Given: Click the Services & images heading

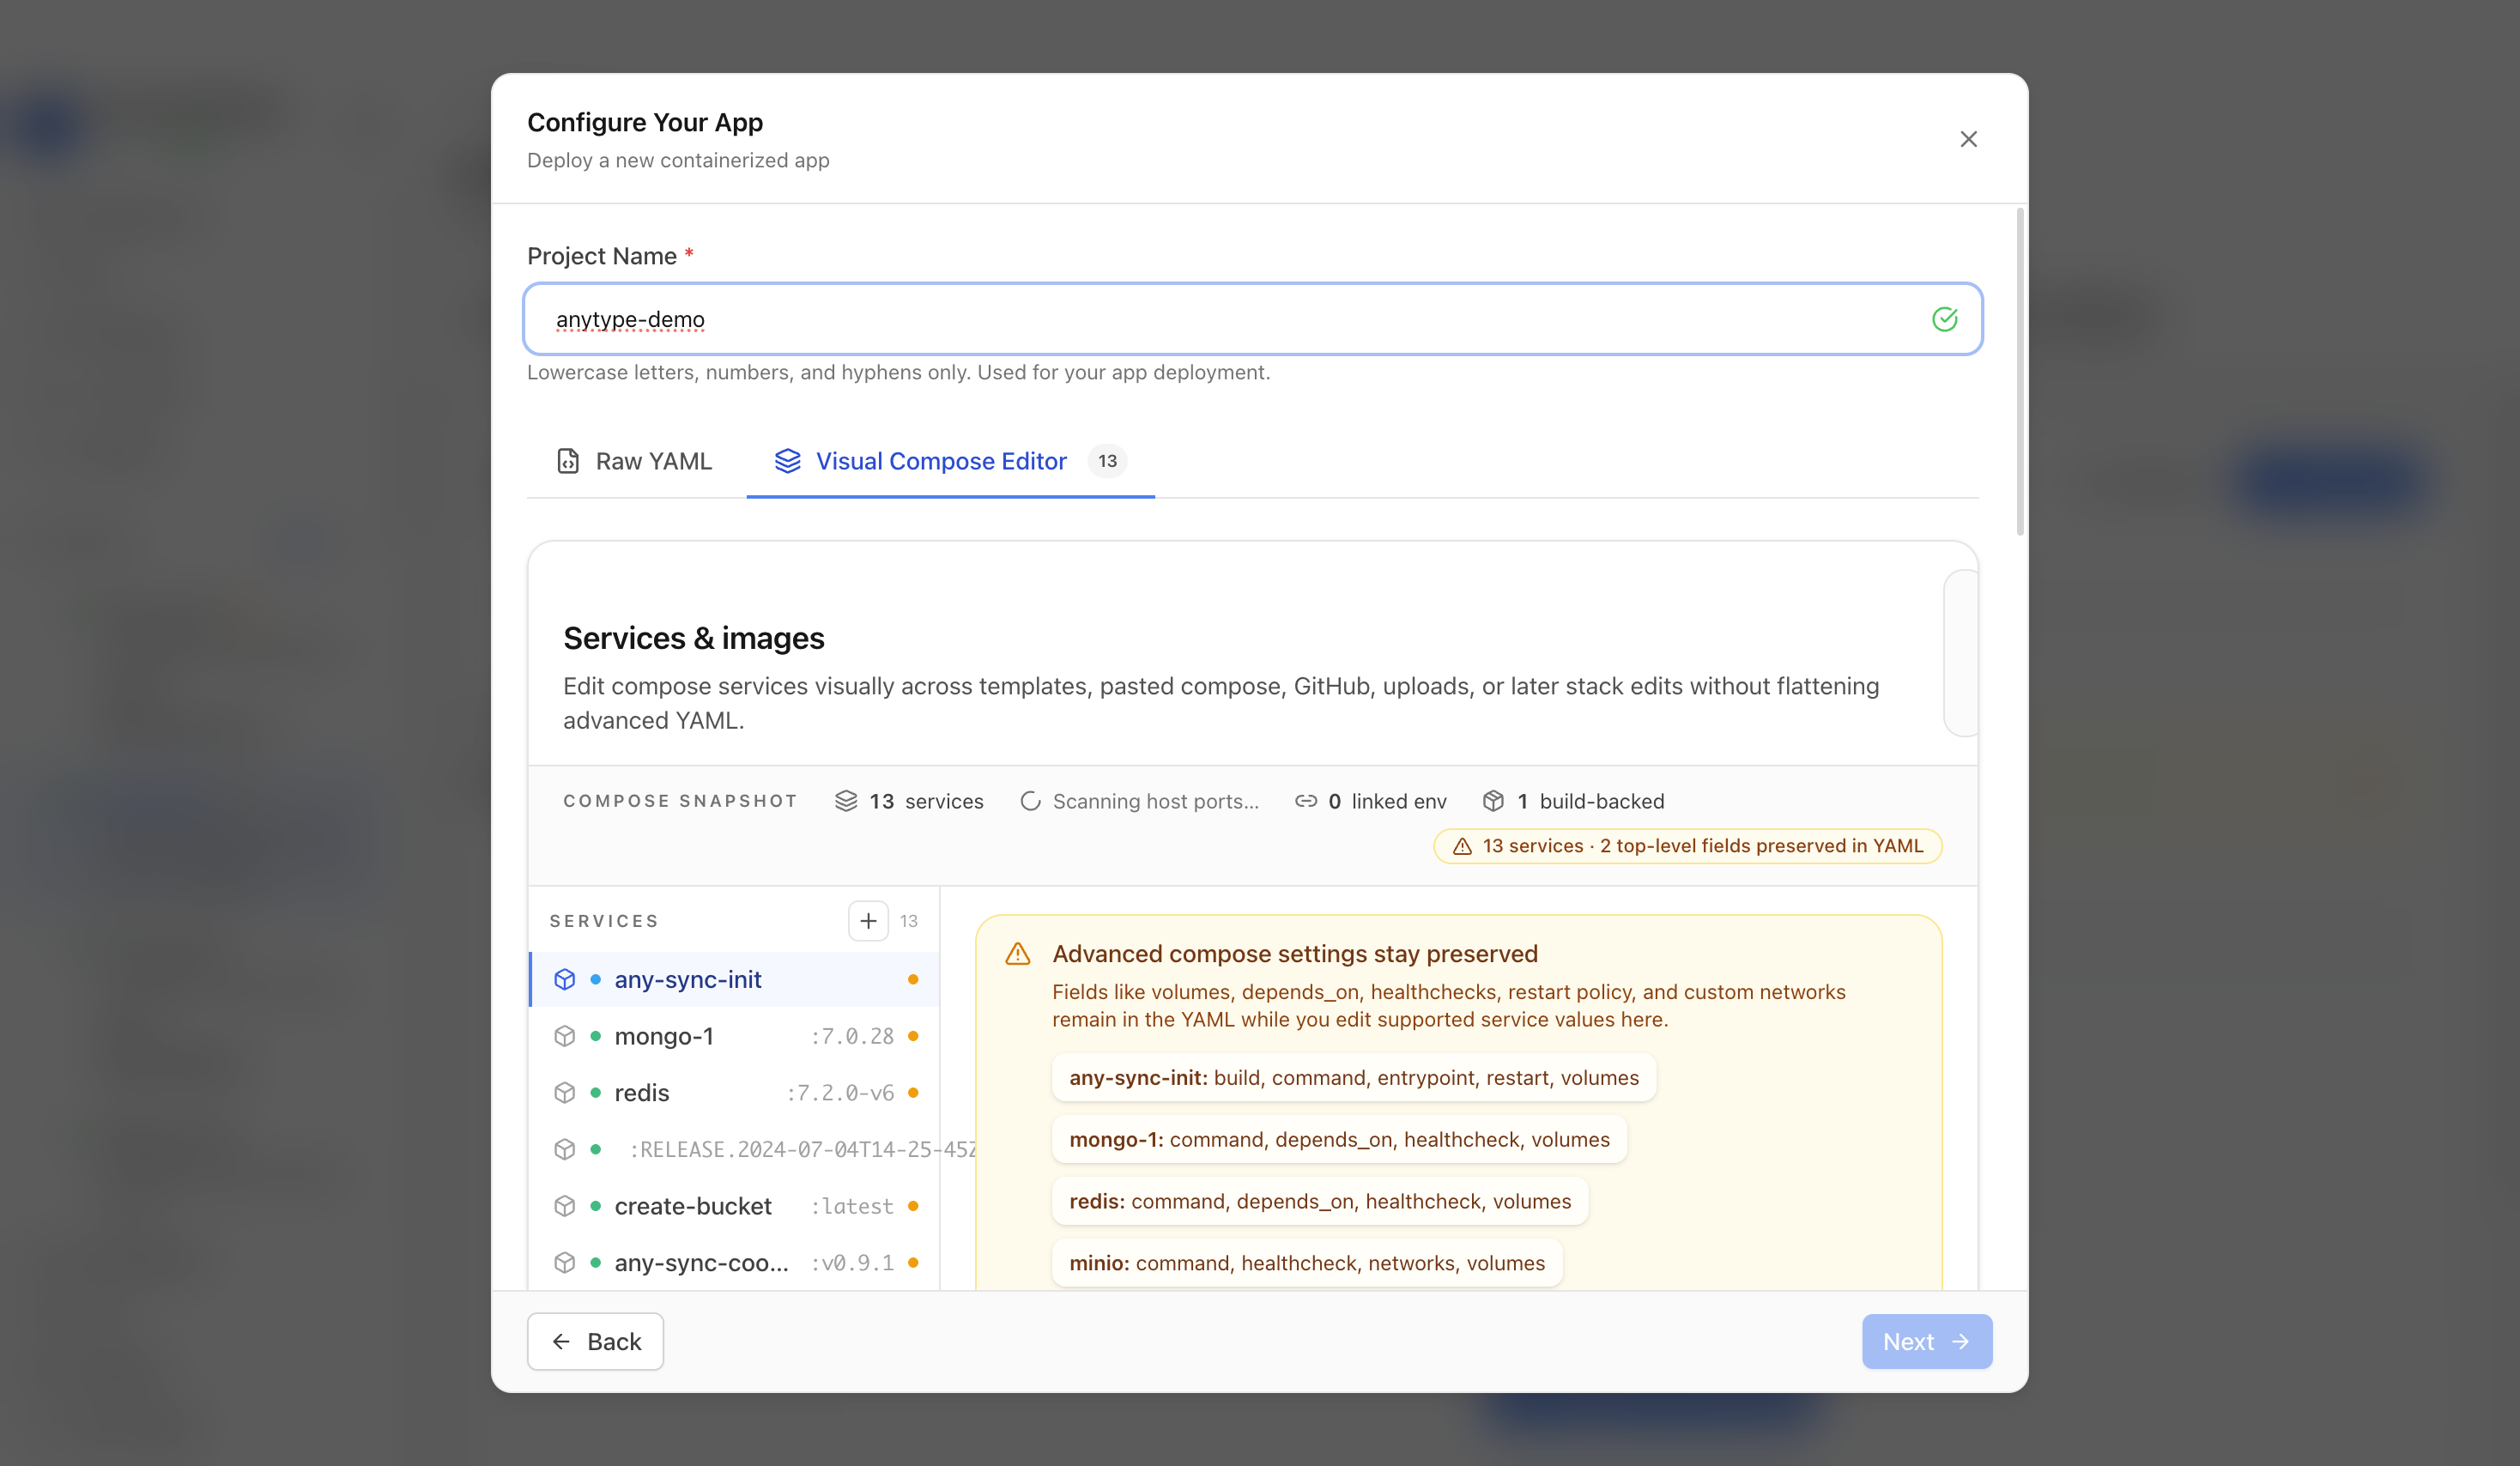Looking at the screenshot, I should coord(693,638).
